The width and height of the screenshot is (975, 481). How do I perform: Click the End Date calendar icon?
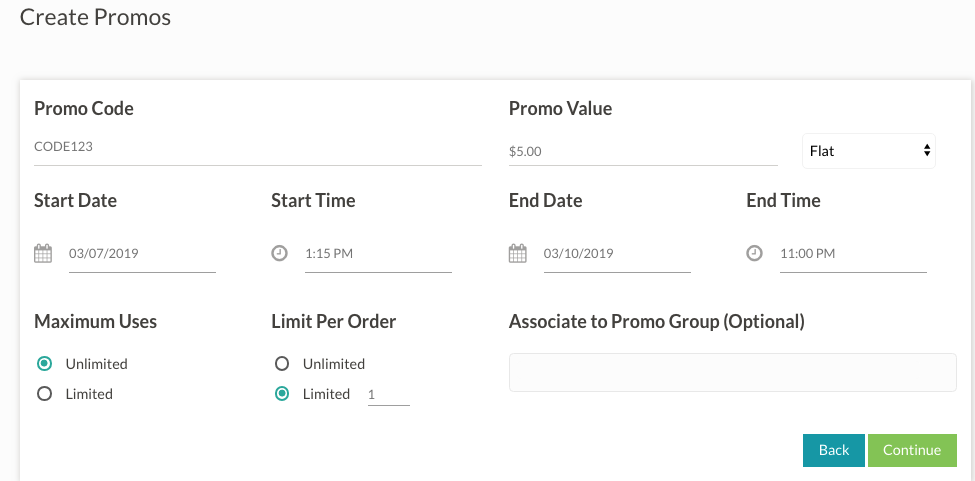tap(517, 253)
